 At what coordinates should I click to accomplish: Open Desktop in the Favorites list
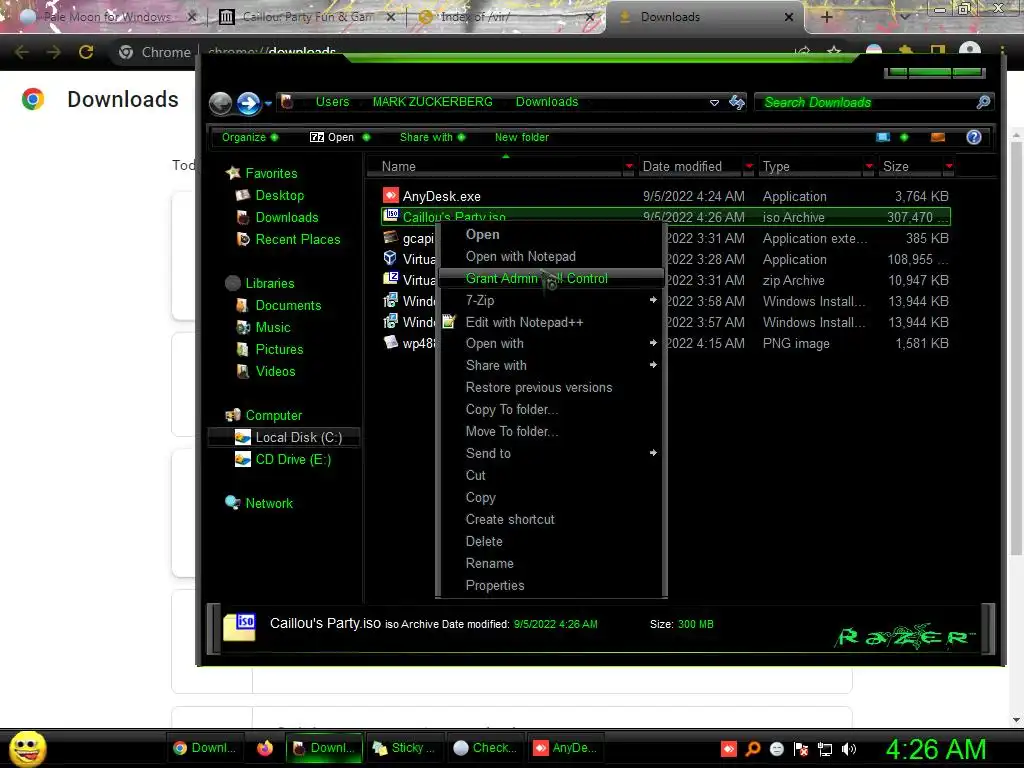pos(280,195)
